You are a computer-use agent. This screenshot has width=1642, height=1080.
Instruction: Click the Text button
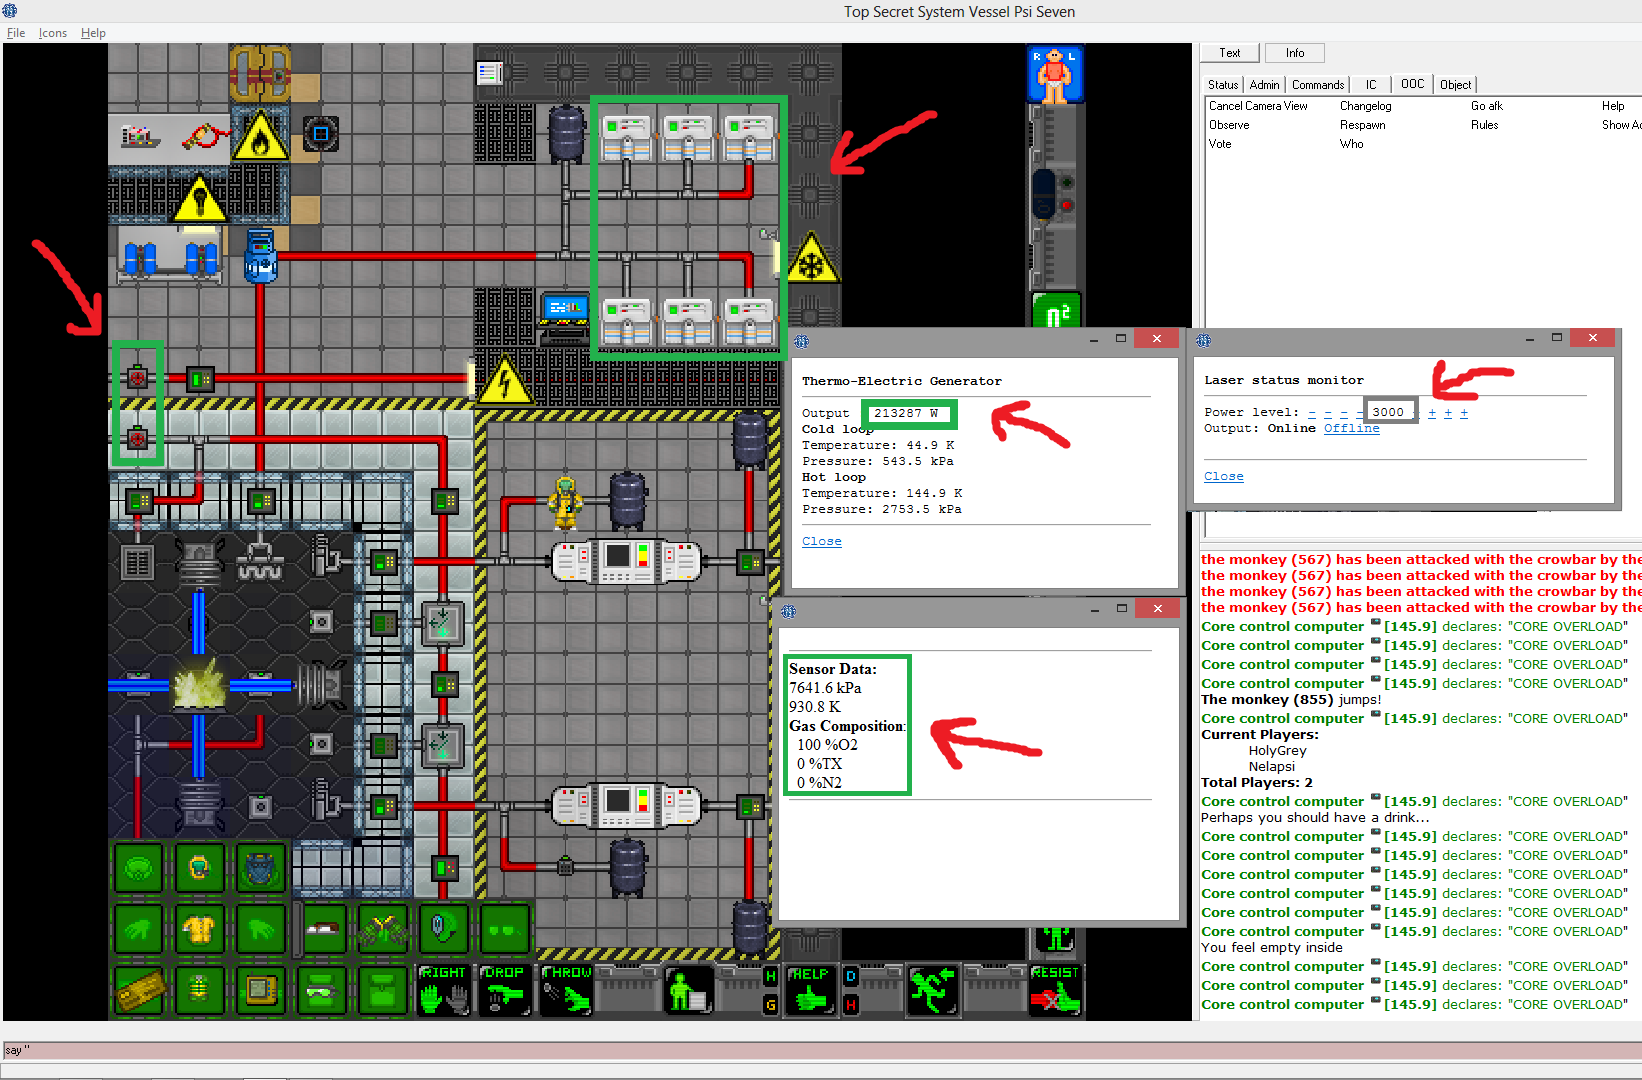coord(1229,53)
